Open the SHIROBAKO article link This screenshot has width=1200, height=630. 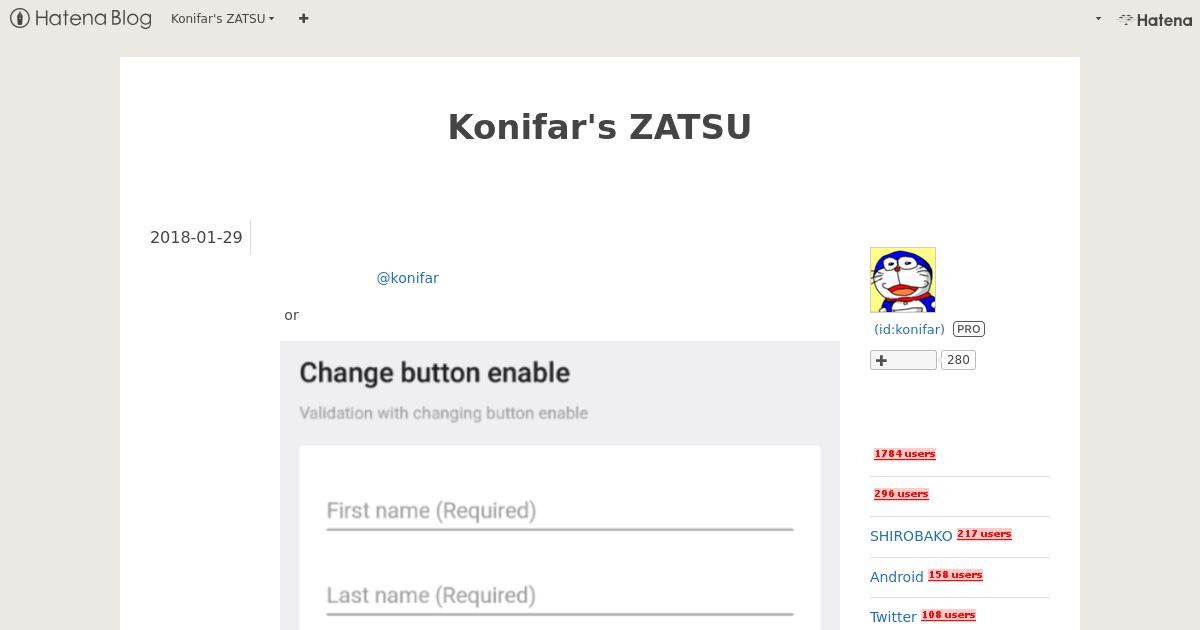[911, 536]
